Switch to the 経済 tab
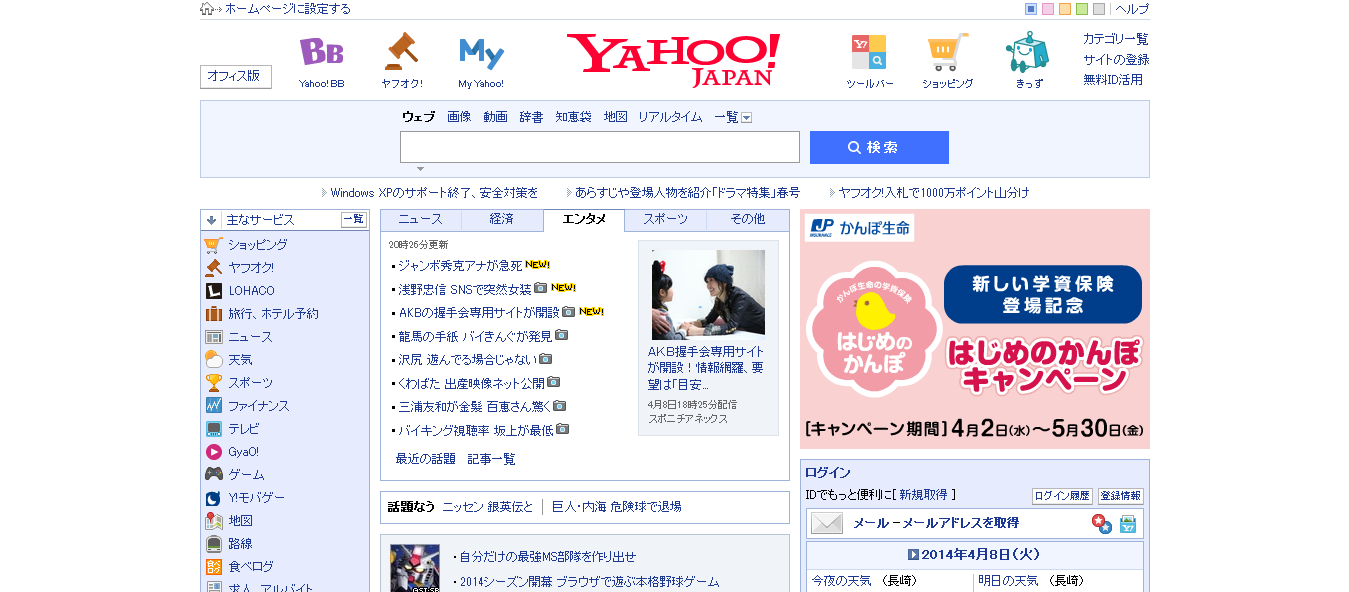1349x592 pixels. [502, 219]
